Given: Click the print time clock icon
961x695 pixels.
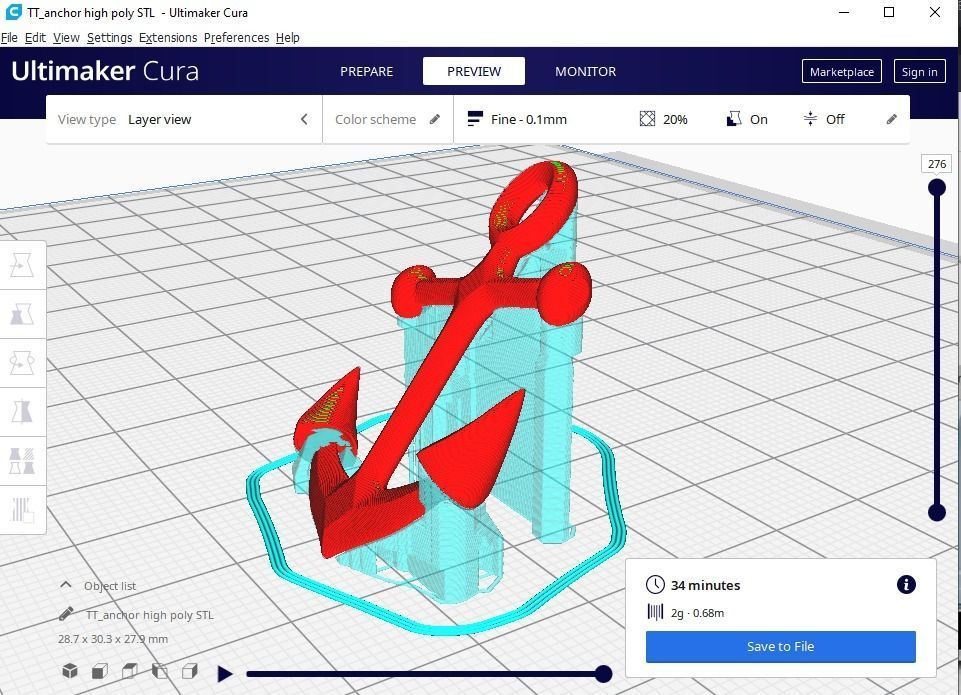Looking at the screenshot, I should pyautogui.click(x=655, y=585).
